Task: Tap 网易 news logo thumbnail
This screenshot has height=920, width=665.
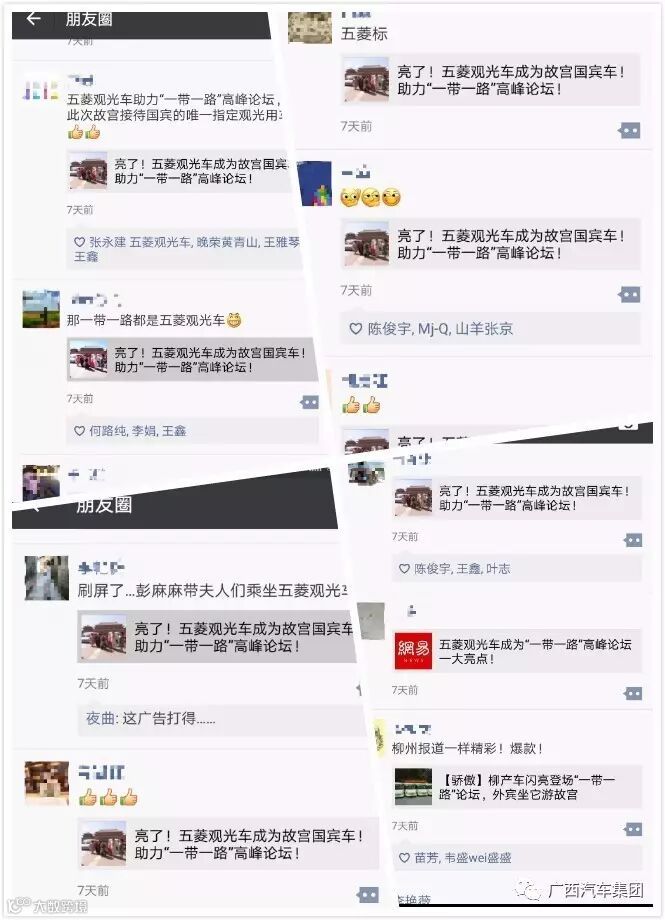Action: (413, 651)
